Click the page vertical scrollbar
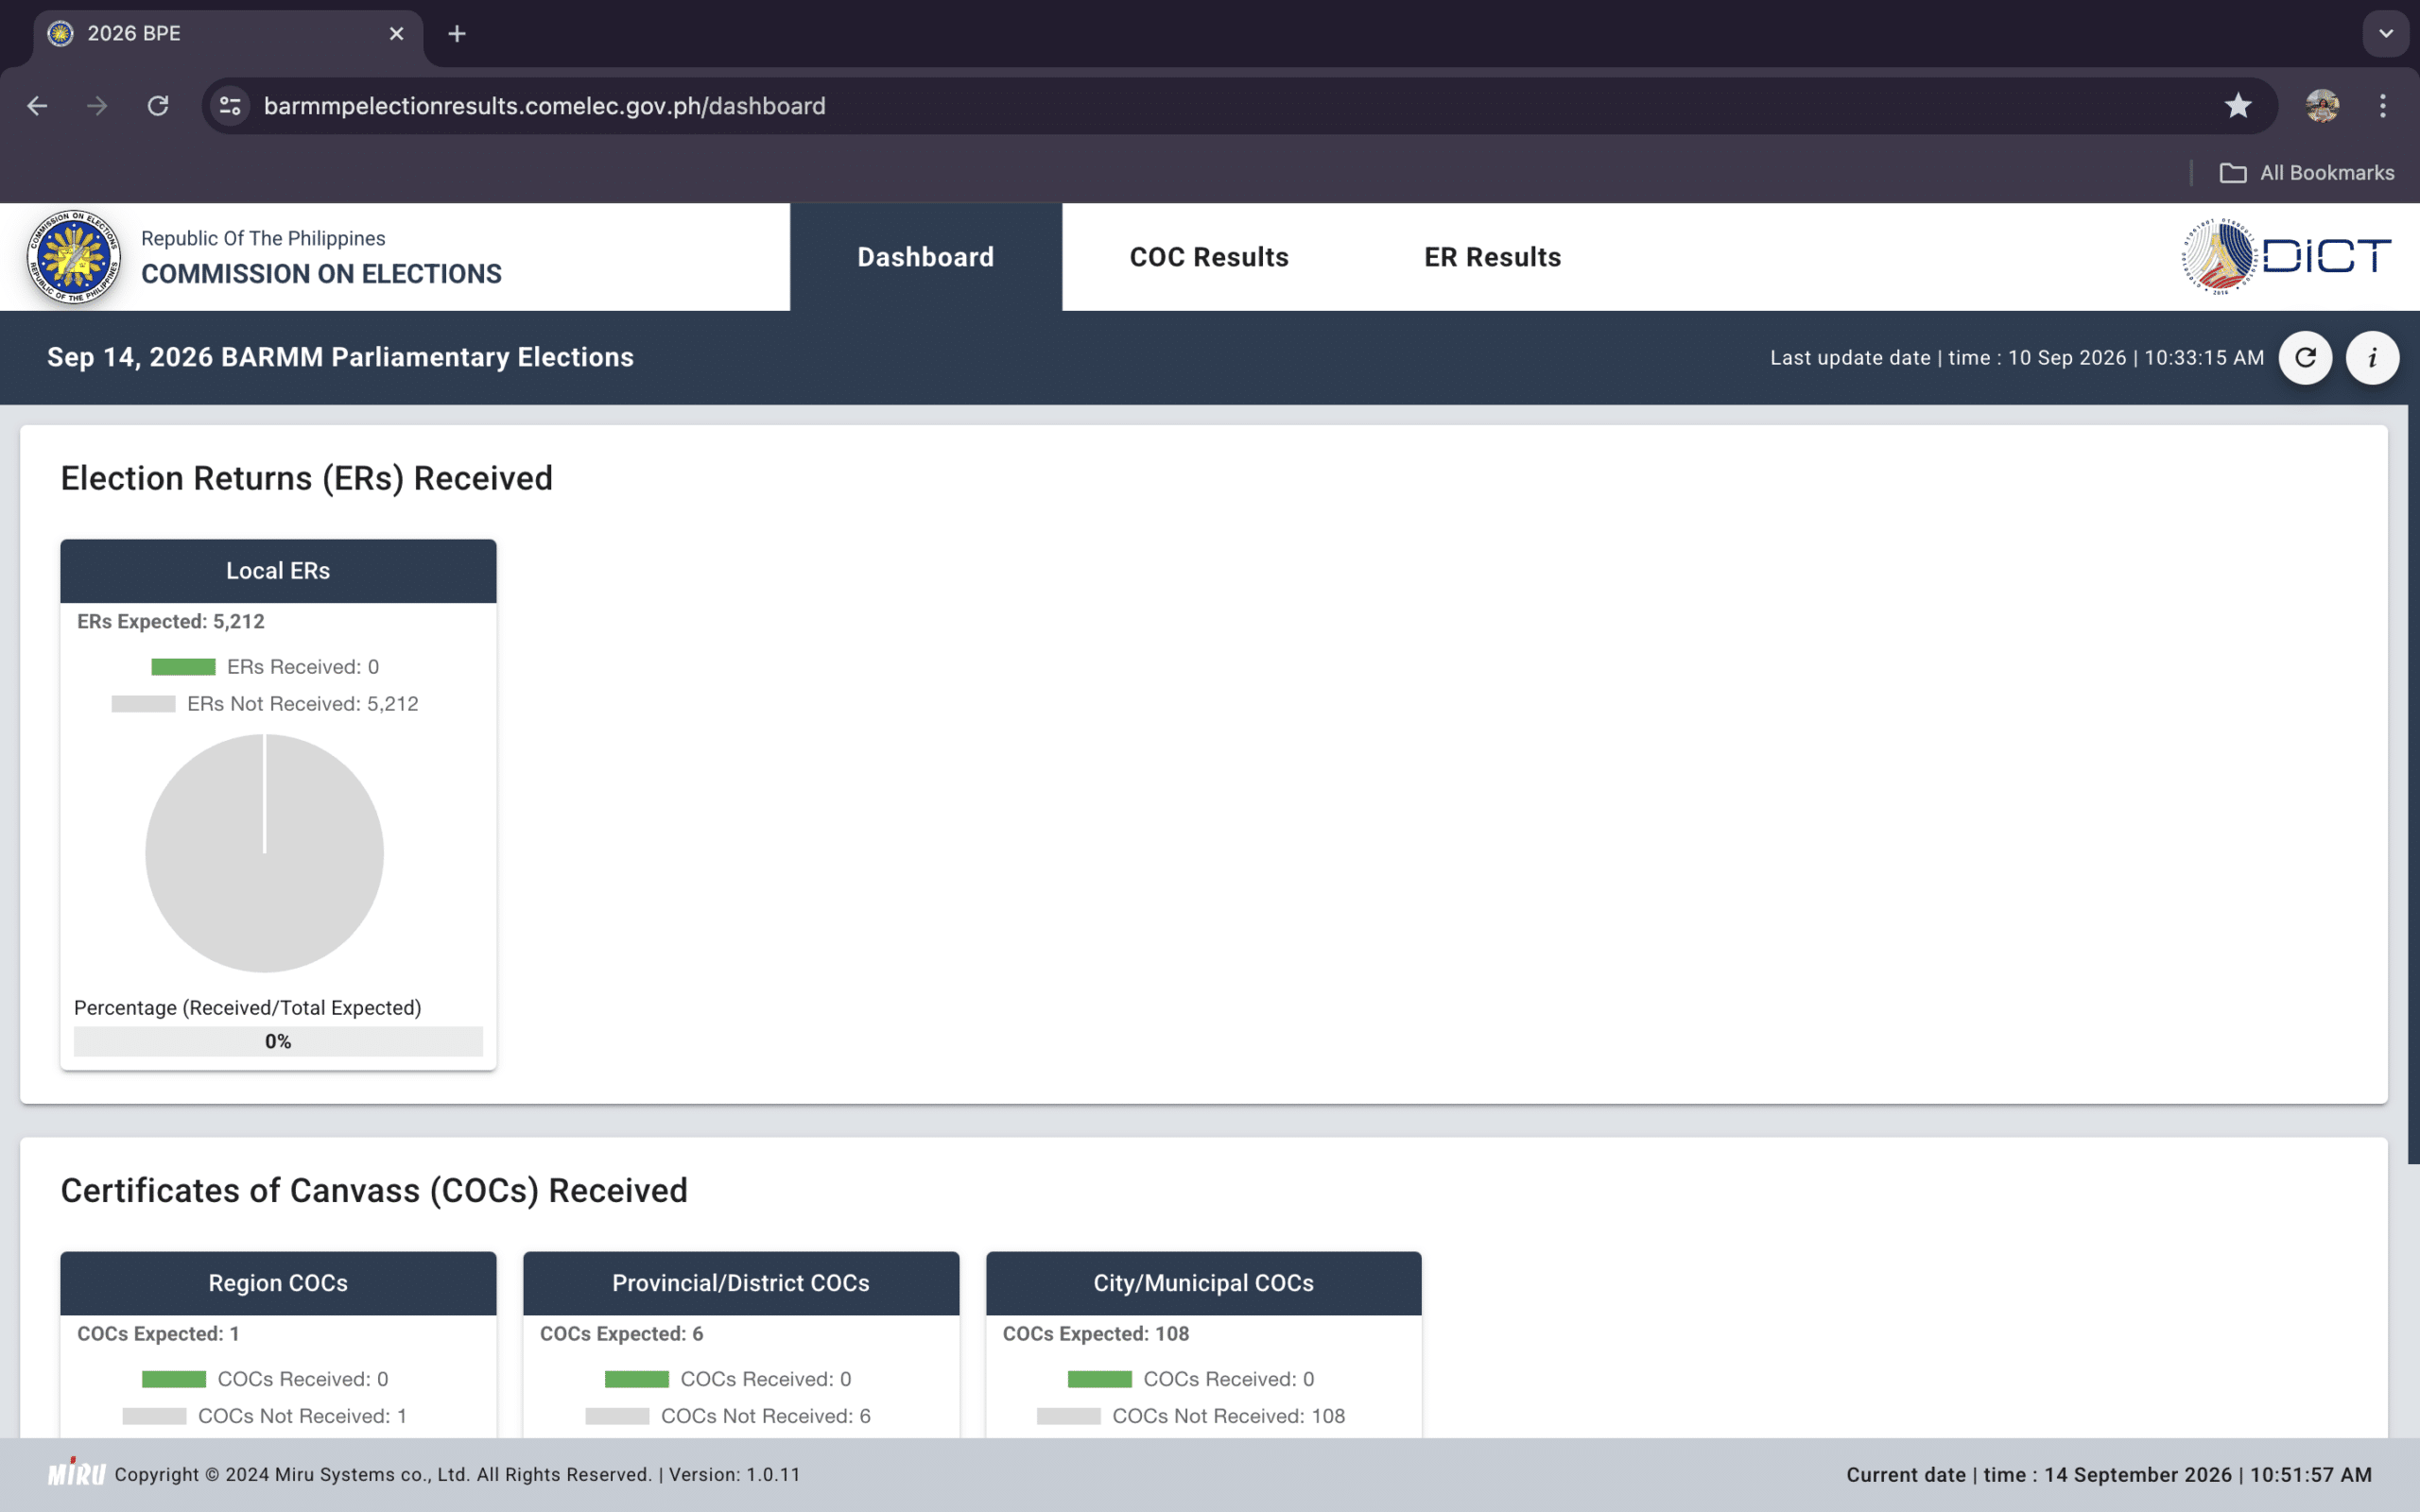 pos(2413,785)
